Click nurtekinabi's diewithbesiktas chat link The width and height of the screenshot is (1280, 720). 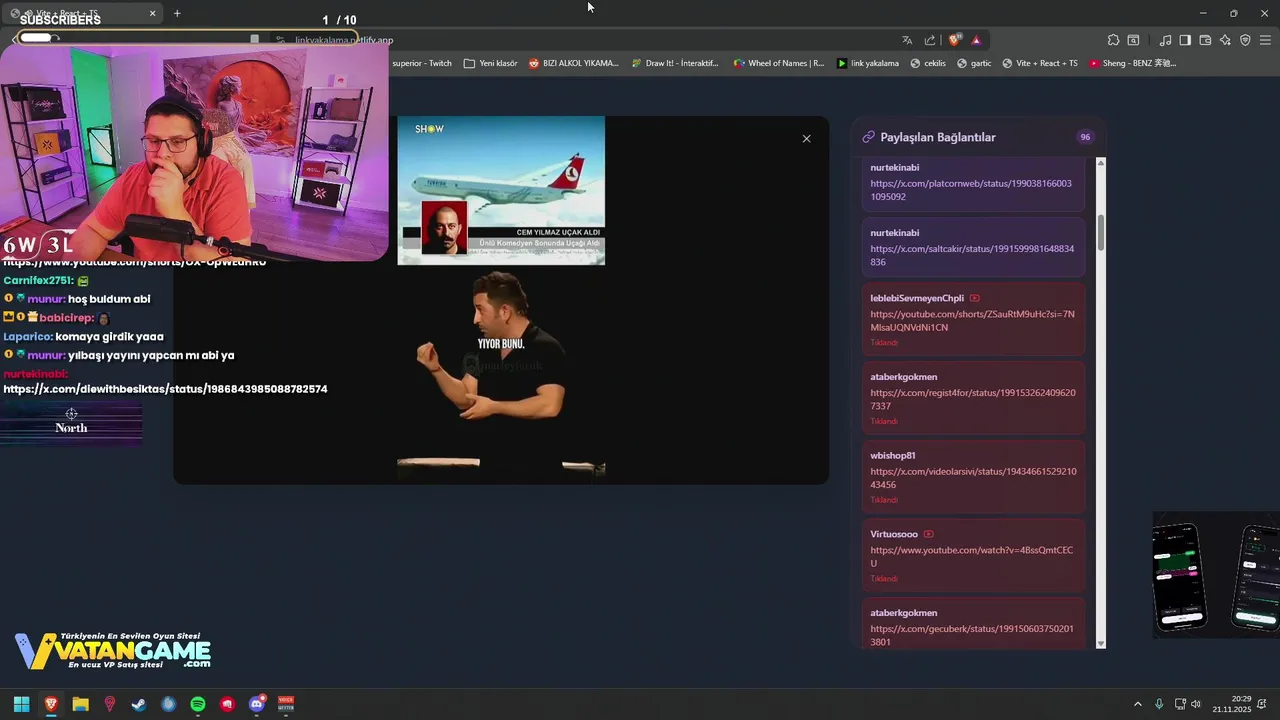(x=165, y=389)
